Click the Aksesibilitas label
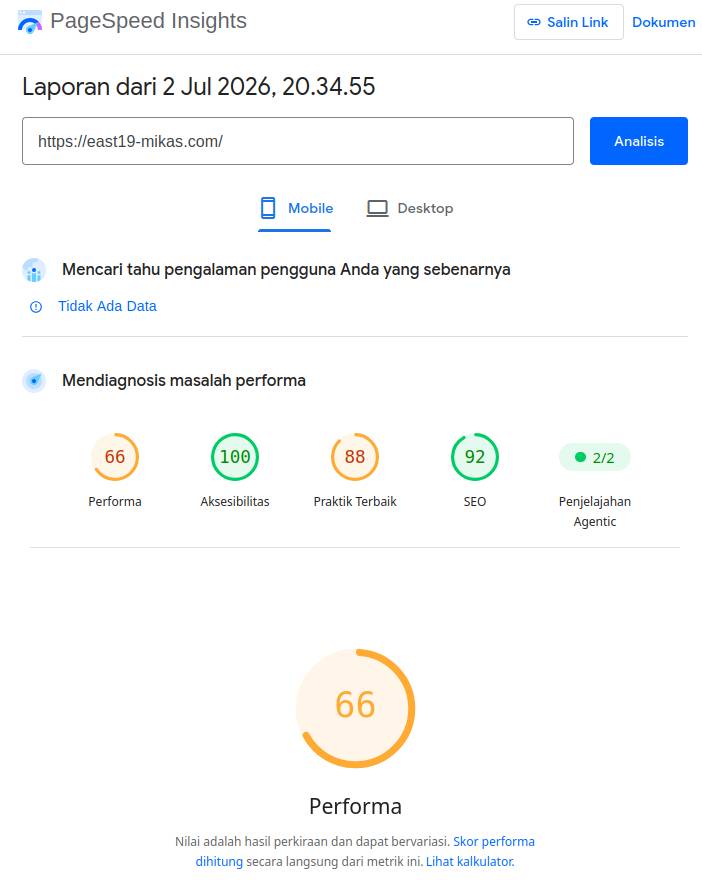This screenshot has width=702, height=880. point(235,501)
